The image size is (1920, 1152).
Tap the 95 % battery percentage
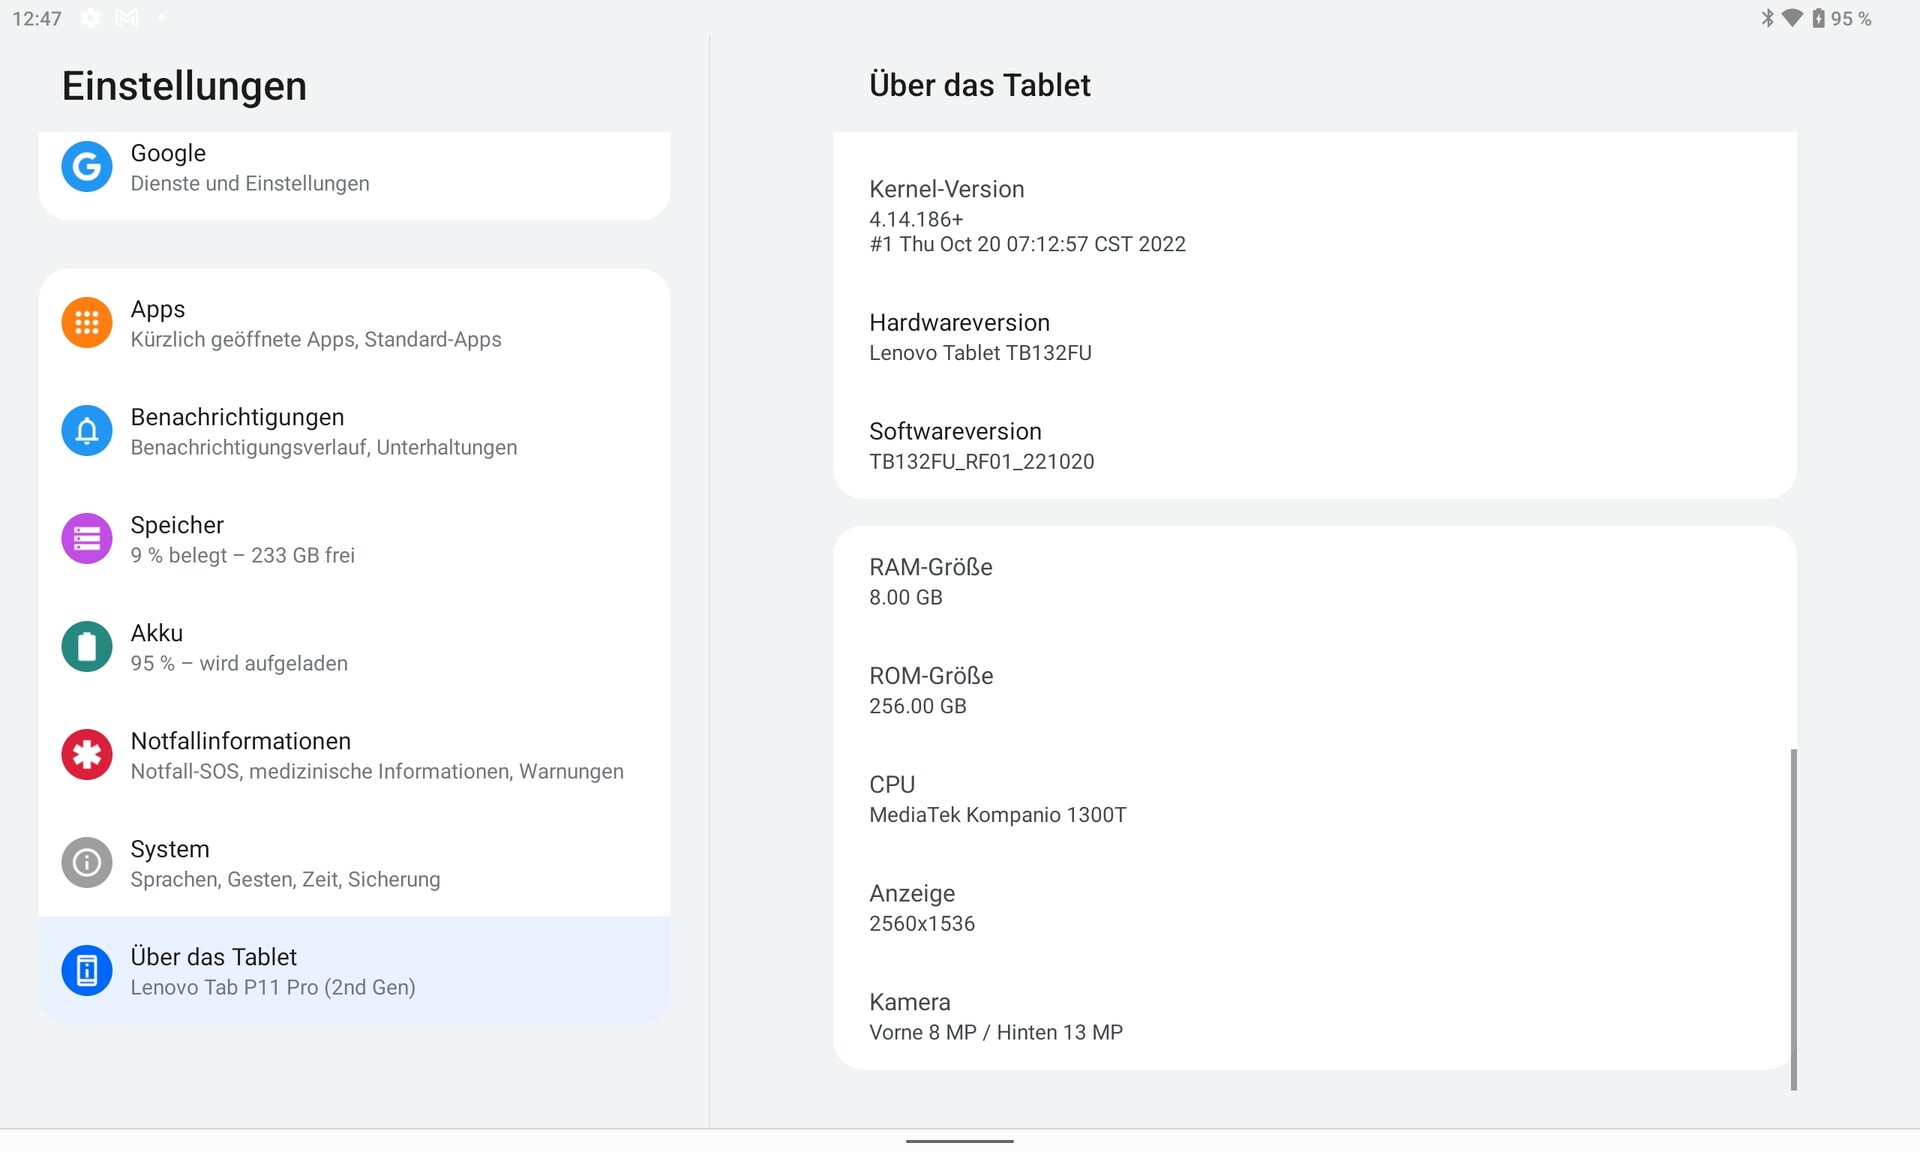coord(1851,19)
